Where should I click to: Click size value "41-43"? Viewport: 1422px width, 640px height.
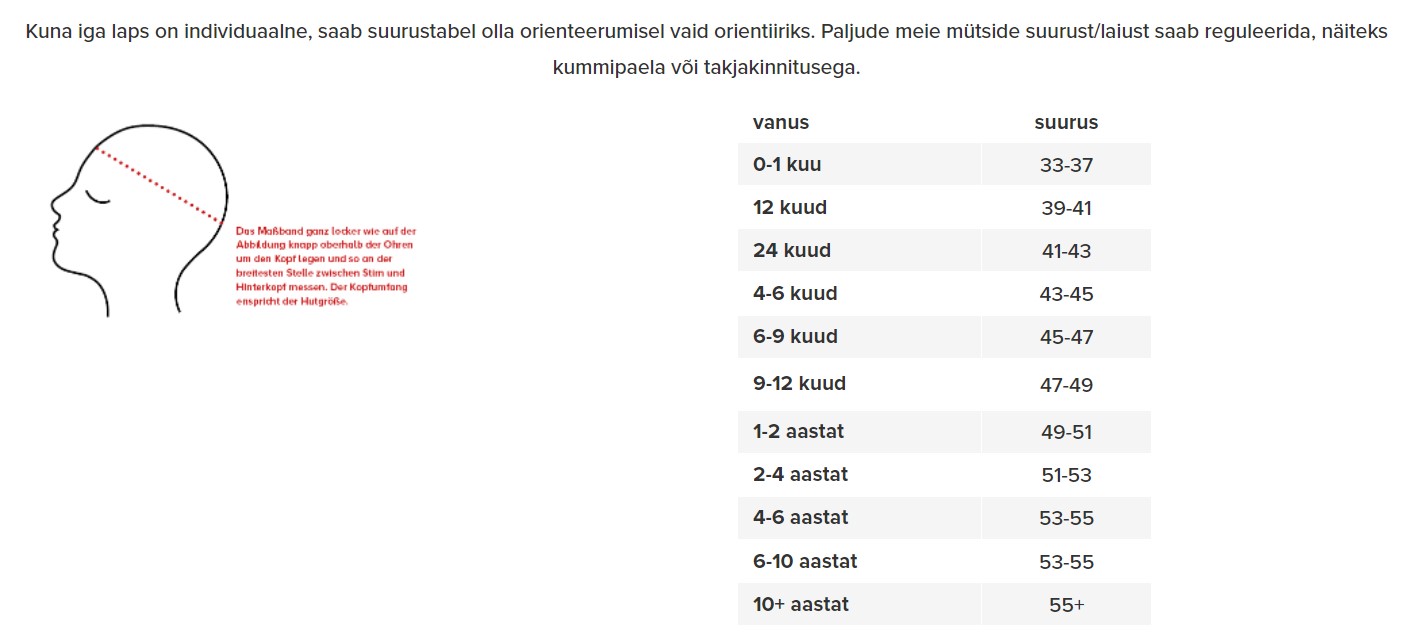[1066, 251]
